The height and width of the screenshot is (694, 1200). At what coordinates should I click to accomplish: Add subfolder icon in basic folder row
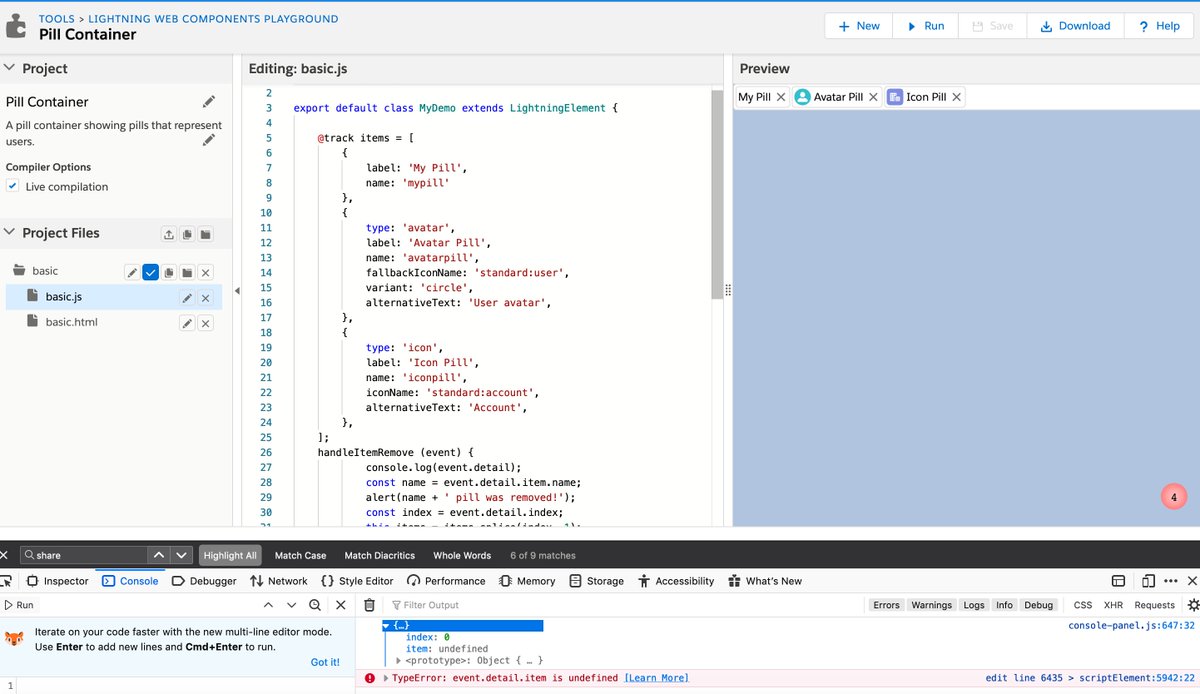tap(187, 272)
